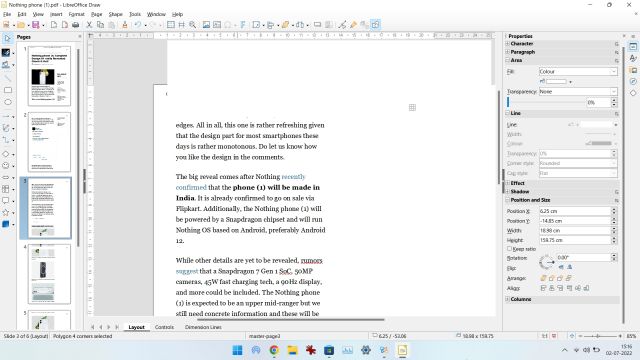This screenshot has width=640, height=360.
Task: Click the Open folder icon
Action: point(20,25)
